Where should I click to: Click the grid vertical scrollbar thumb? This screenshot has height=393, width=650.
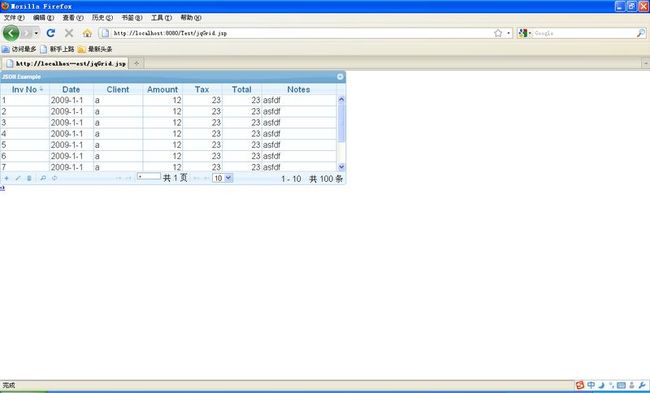click(341, 122)
